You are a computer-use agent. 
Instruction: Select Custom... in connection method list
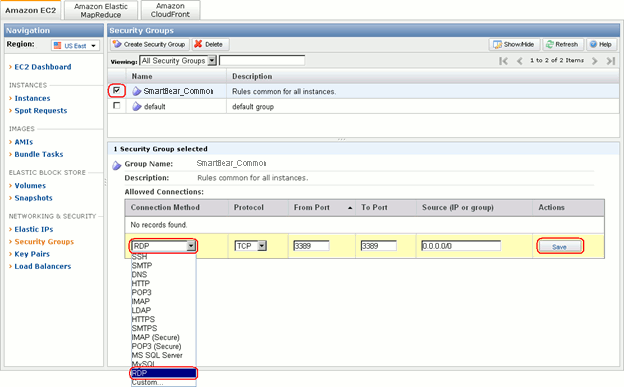click(x=163, y=382)
